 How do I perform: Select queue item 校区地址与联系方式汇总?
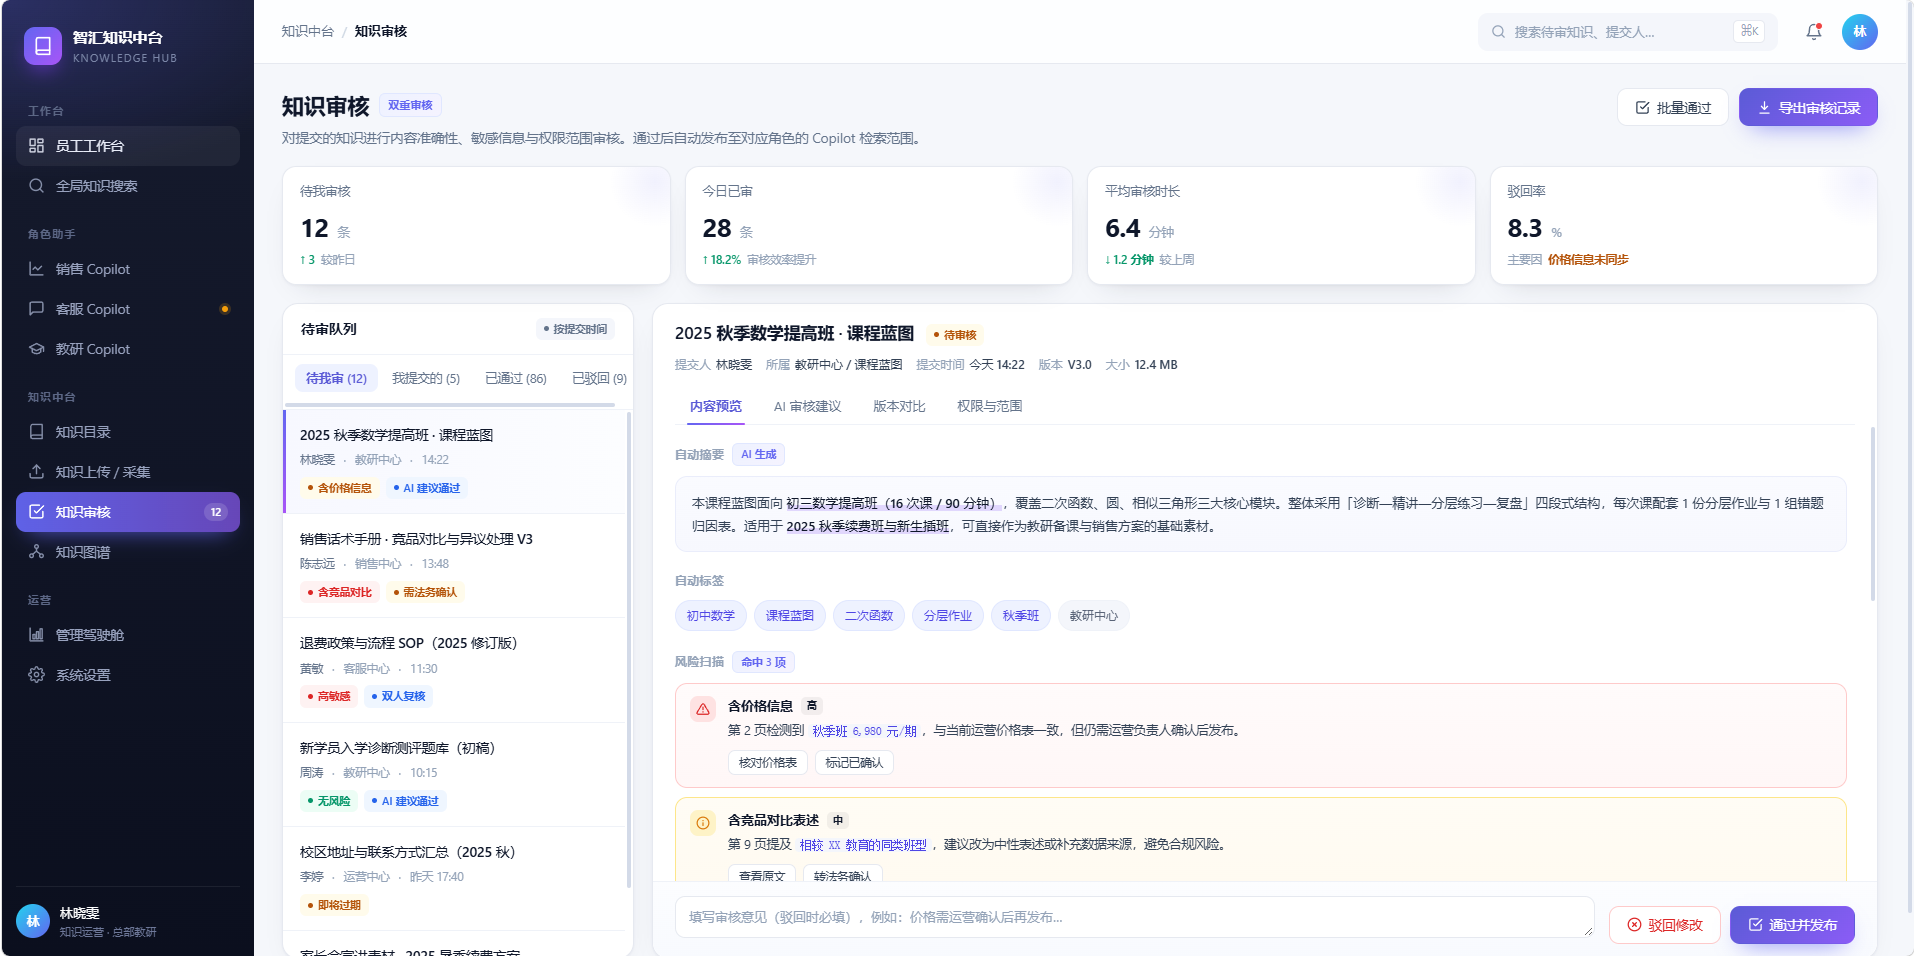tap(454, 879)
